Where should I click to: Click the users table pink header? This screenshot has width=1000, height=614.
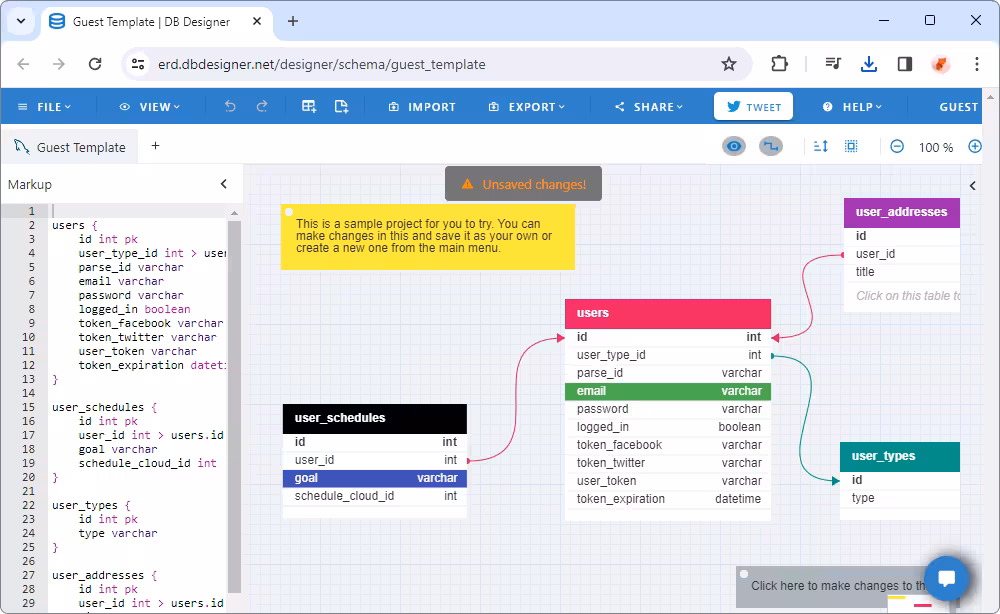pos(668,313)
